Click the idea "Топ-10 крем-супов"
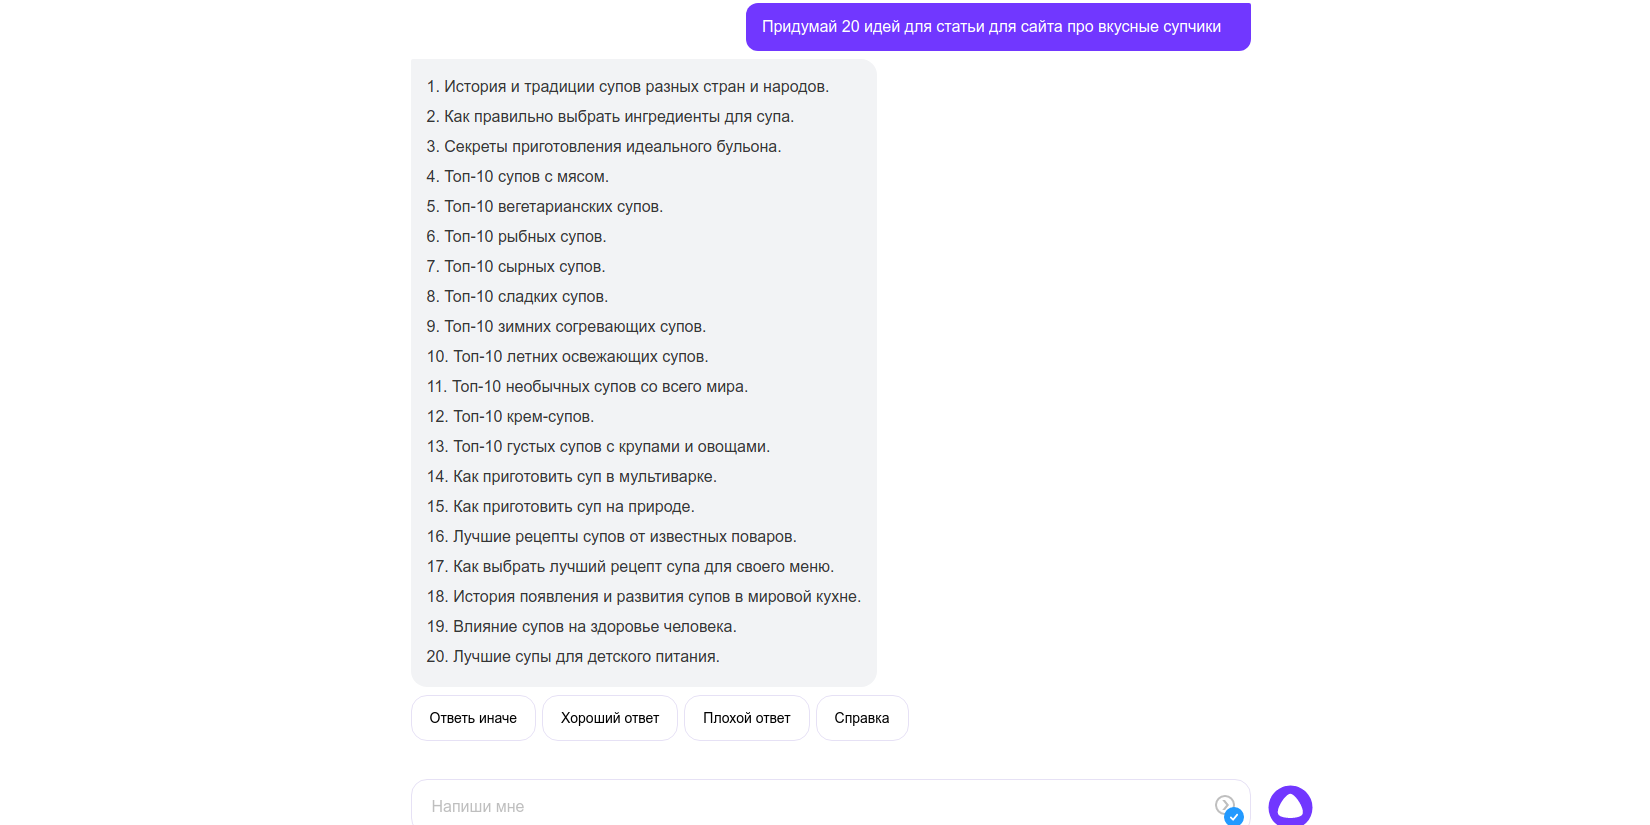The image size is (1650, 825). click(510, 417)
